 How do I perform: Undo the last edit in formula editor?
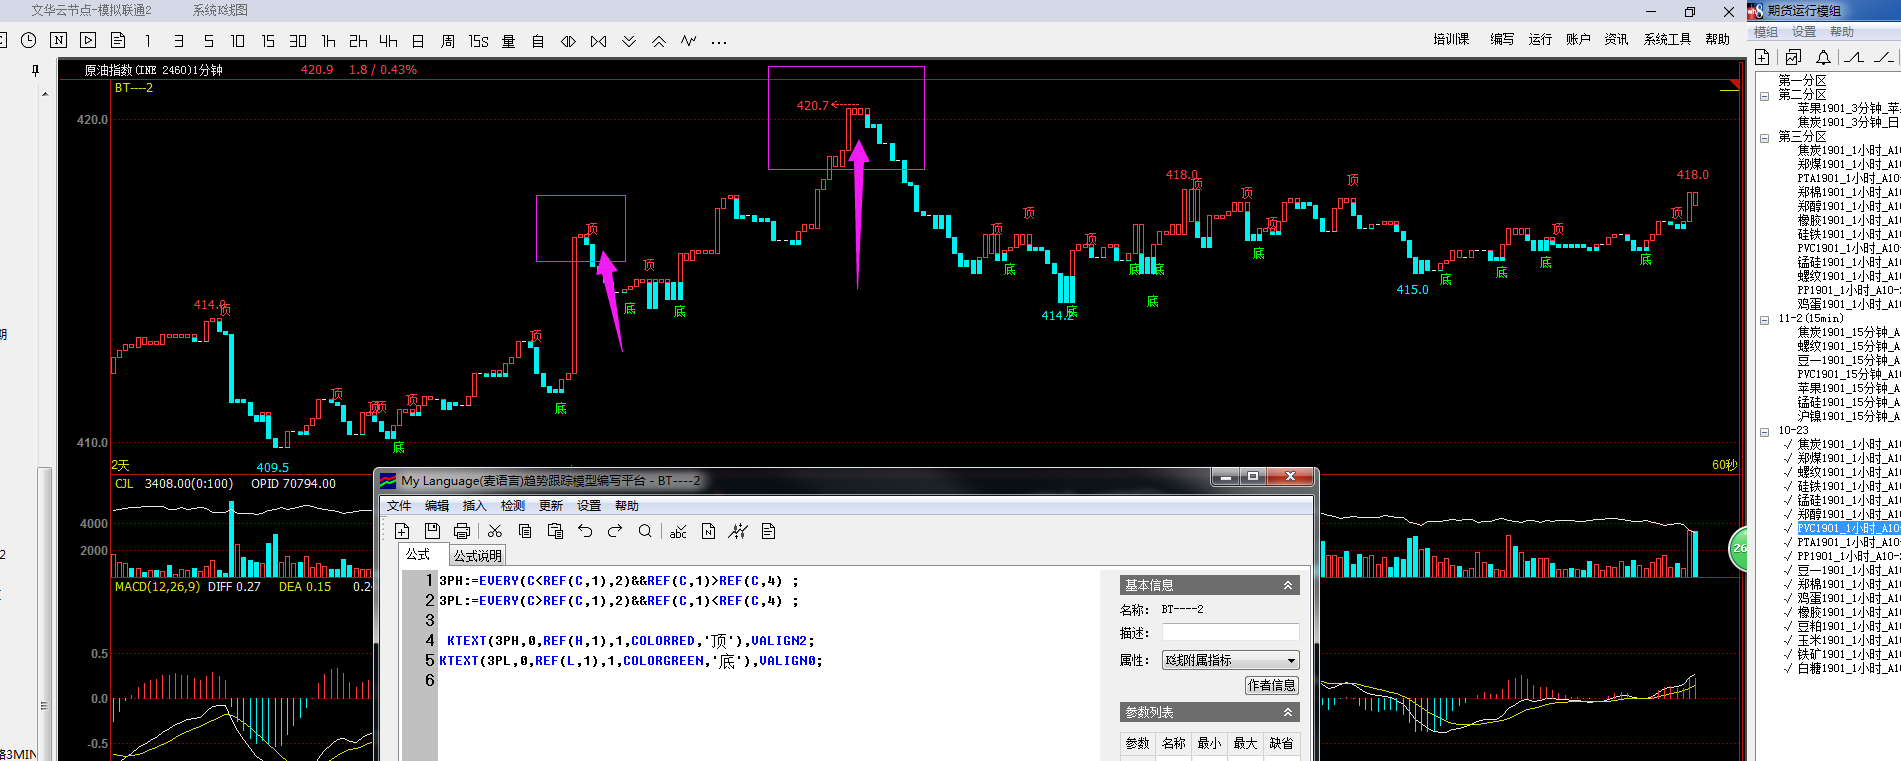tap(585, 531)
